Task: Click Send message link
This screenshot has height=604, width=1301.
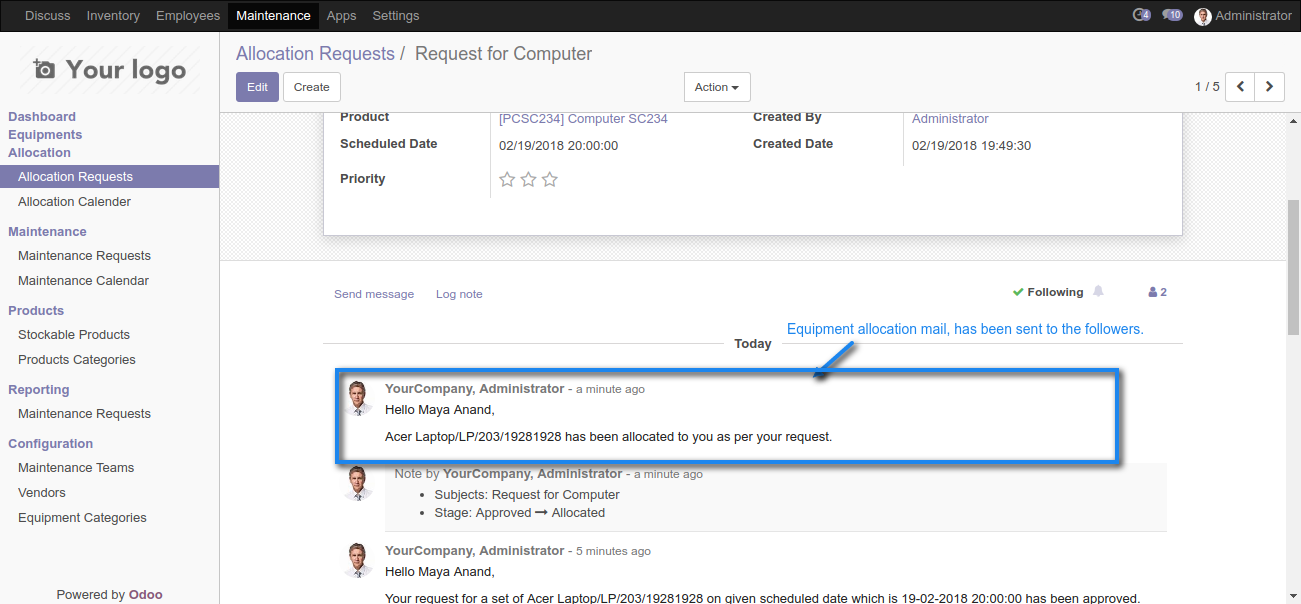Action: pyautogui.click(x=374, y=294)
